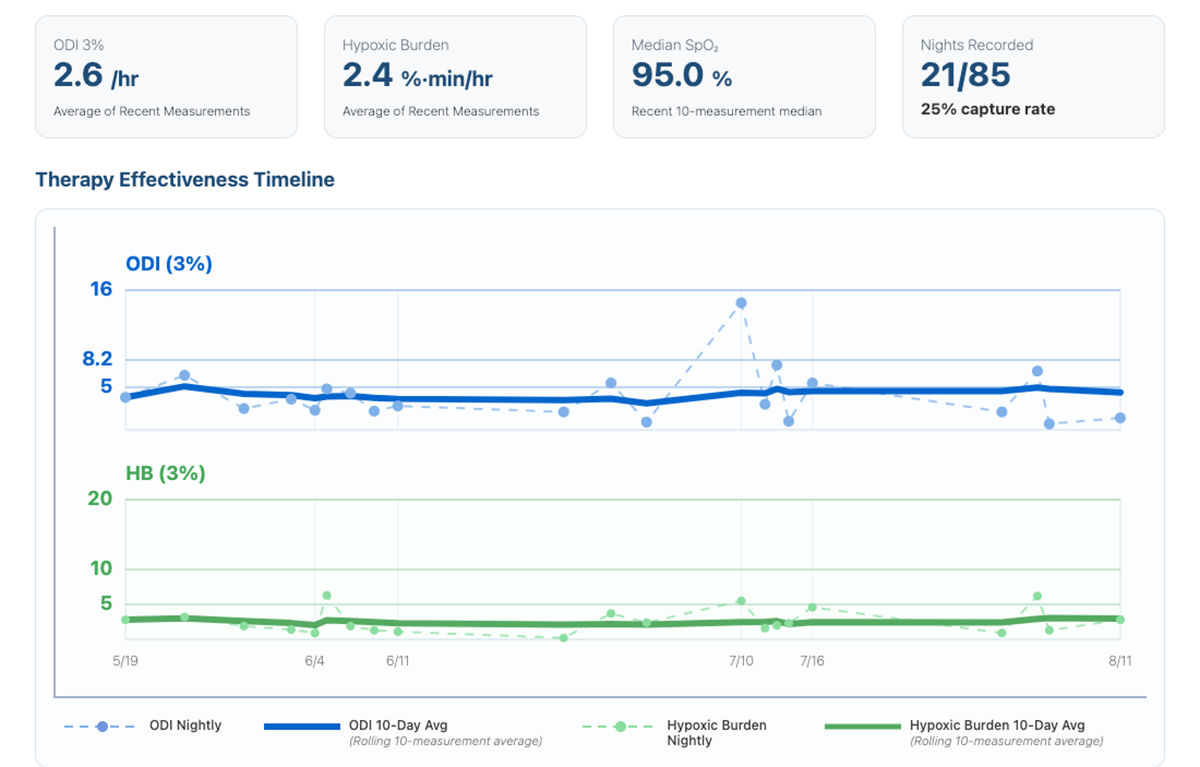Toggle the ODI Nightly legend entry

click(x=143, y=726)
